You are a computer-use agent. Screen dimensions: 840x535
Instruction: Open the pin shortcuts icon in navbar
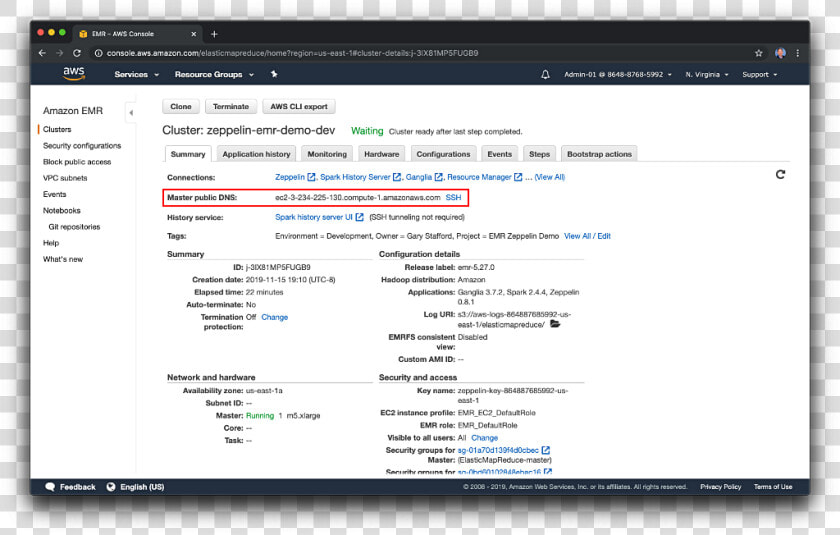point(274,74)
